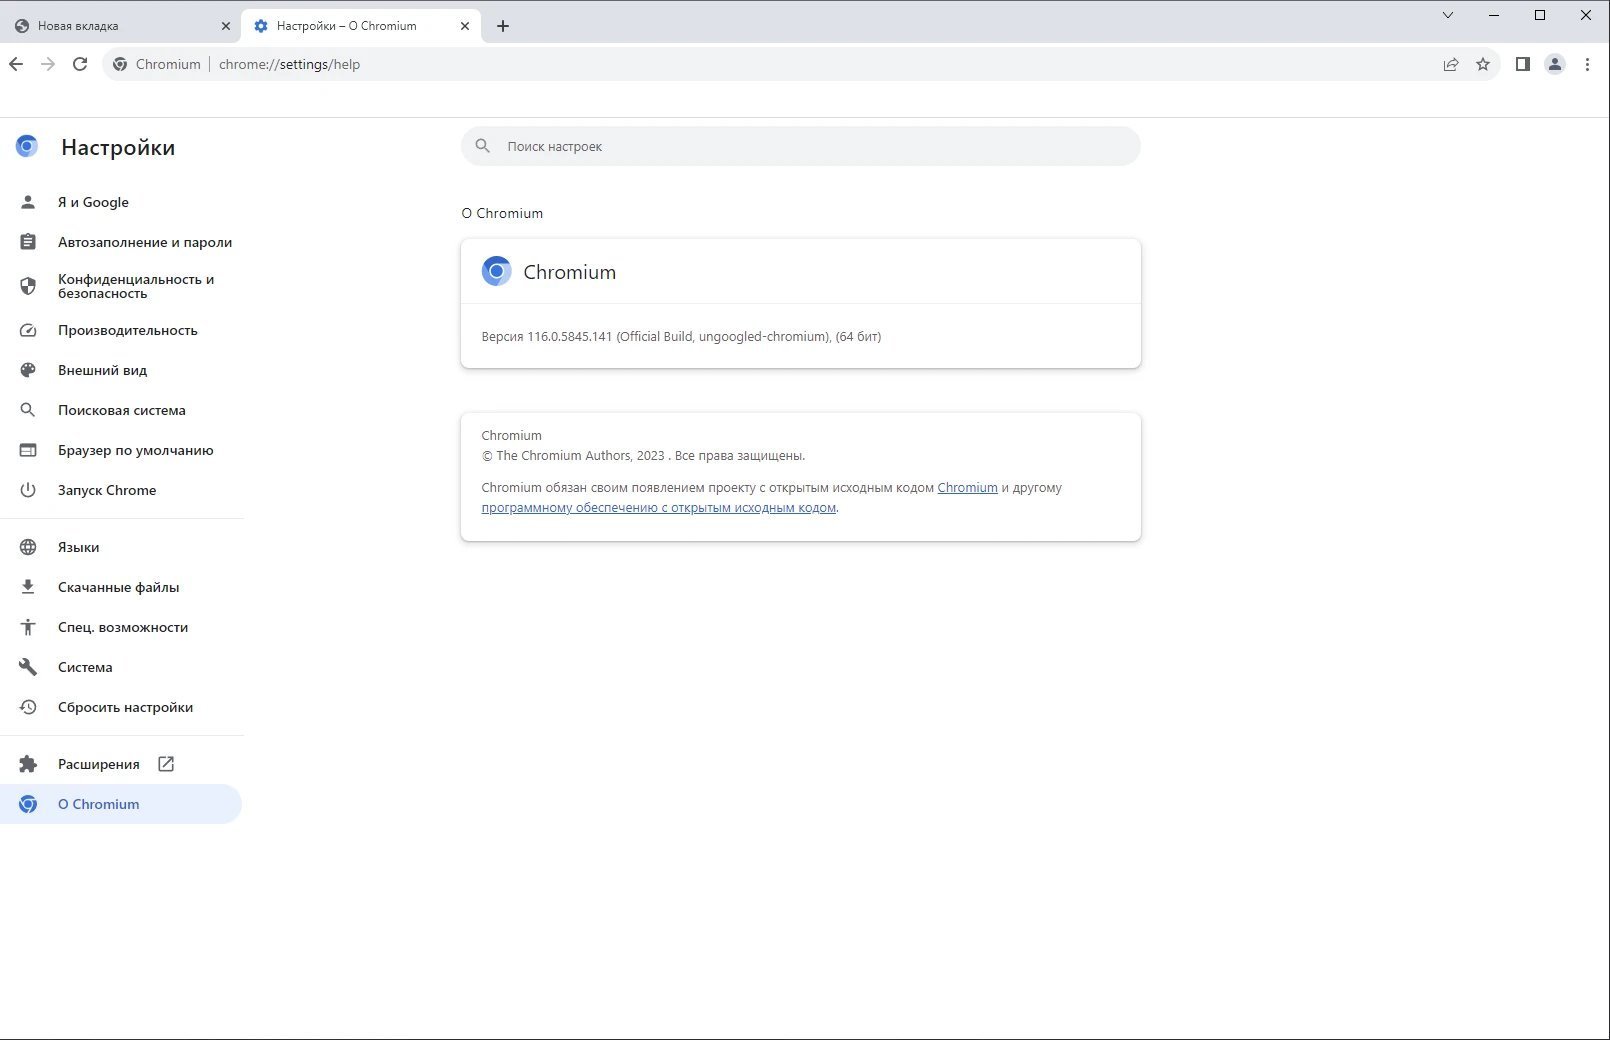The height and width of the screenshot is (1040, 1610).
Task: Click the forward navigation arrow
Action: 48,64
